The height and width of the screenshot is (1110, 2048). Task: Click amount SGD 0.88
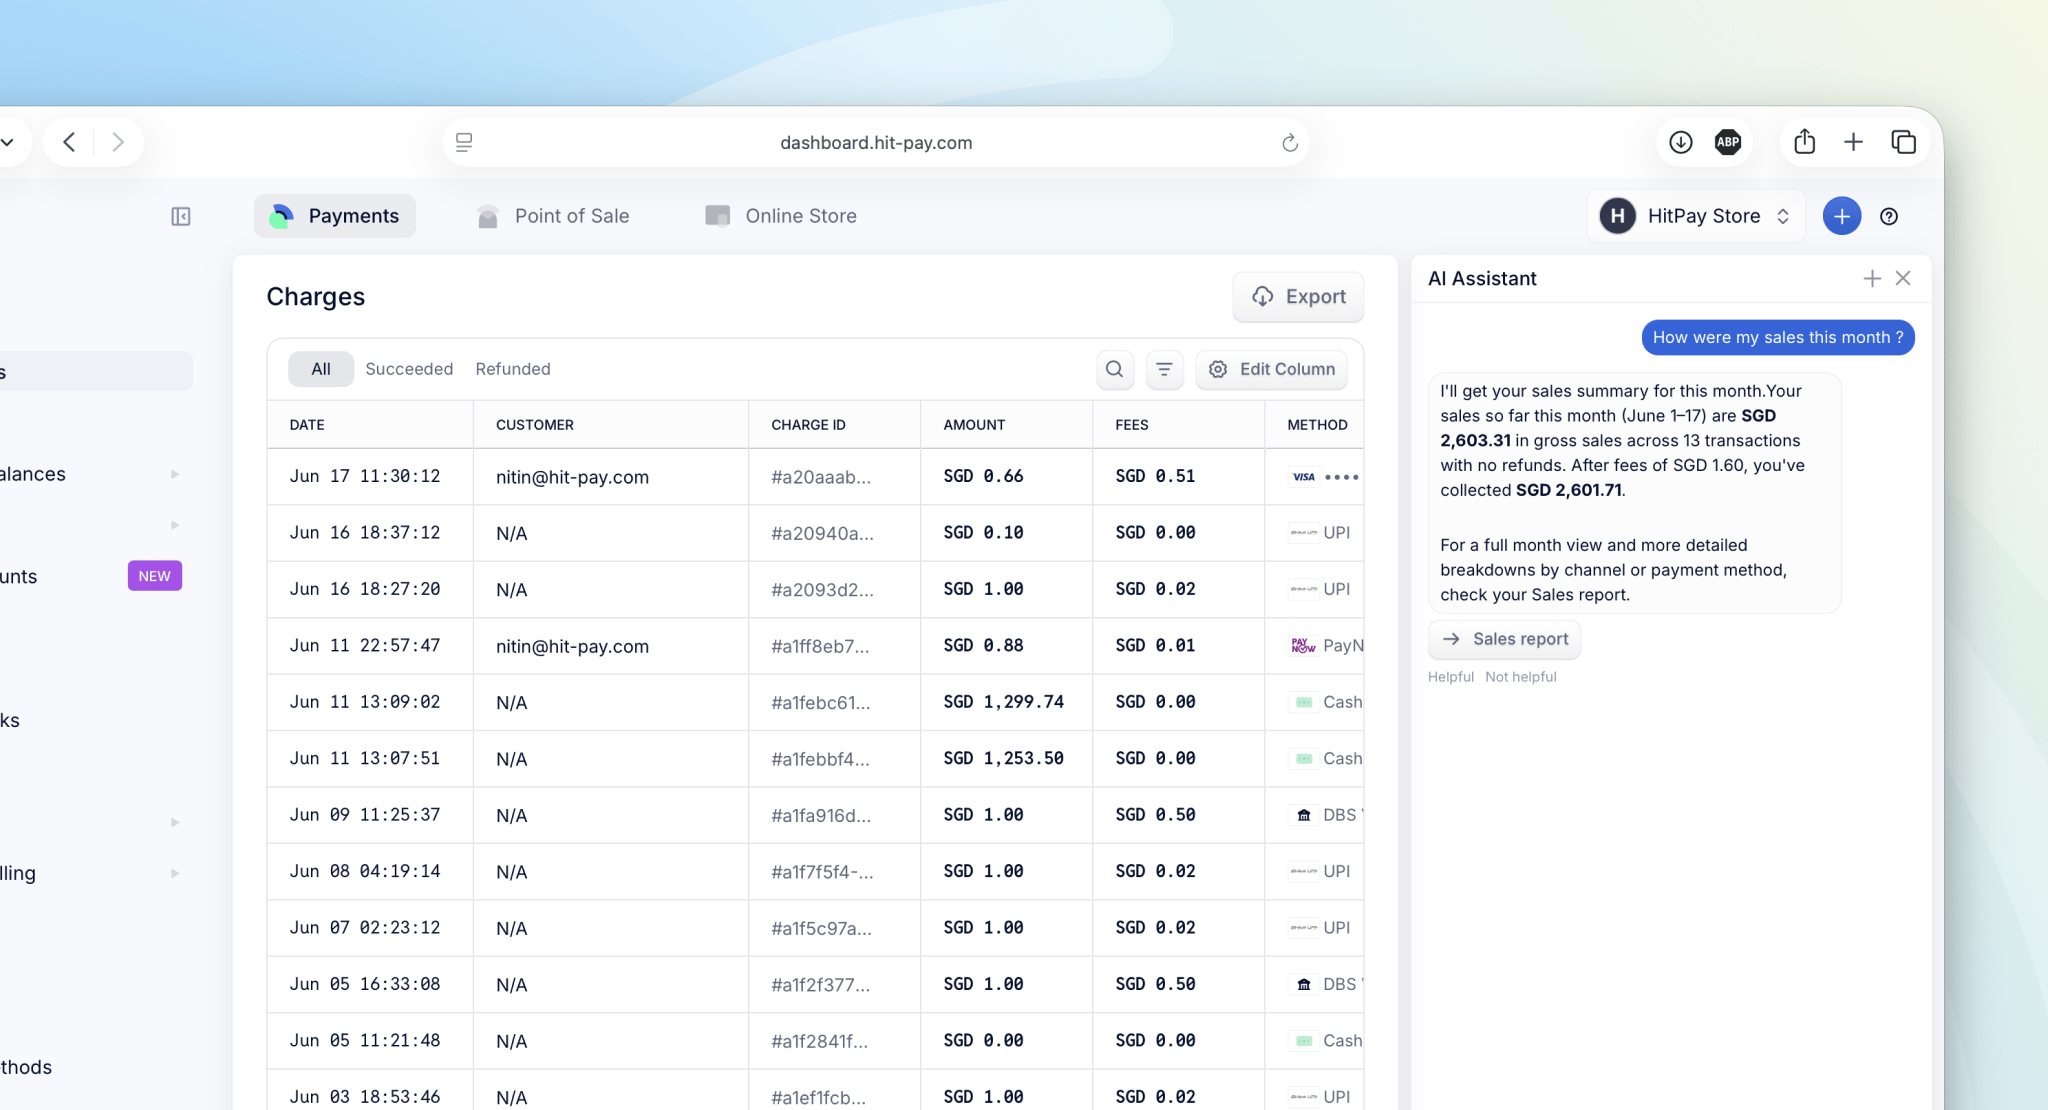[x=983, y=646]
